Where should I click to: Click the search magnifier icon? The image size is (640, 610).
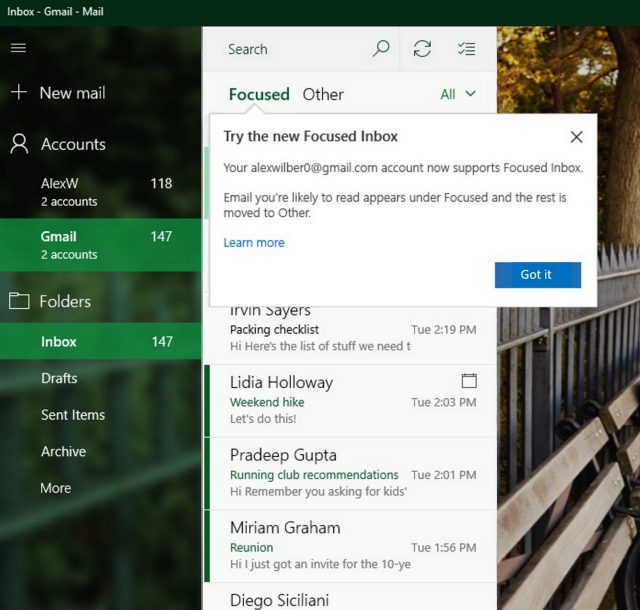pos(381,49)
